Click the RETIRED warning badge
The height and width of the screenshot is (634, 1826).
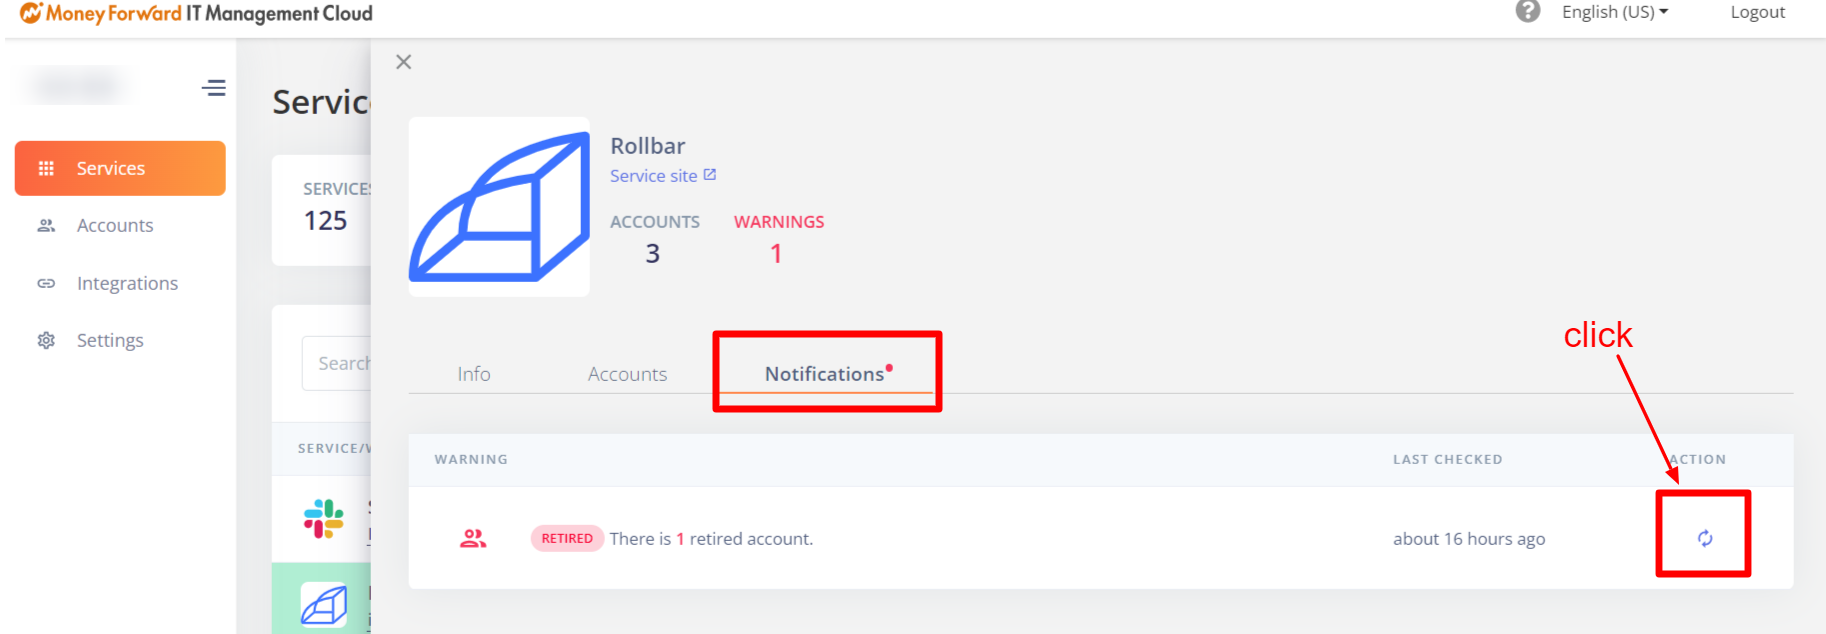click(567, 538)
